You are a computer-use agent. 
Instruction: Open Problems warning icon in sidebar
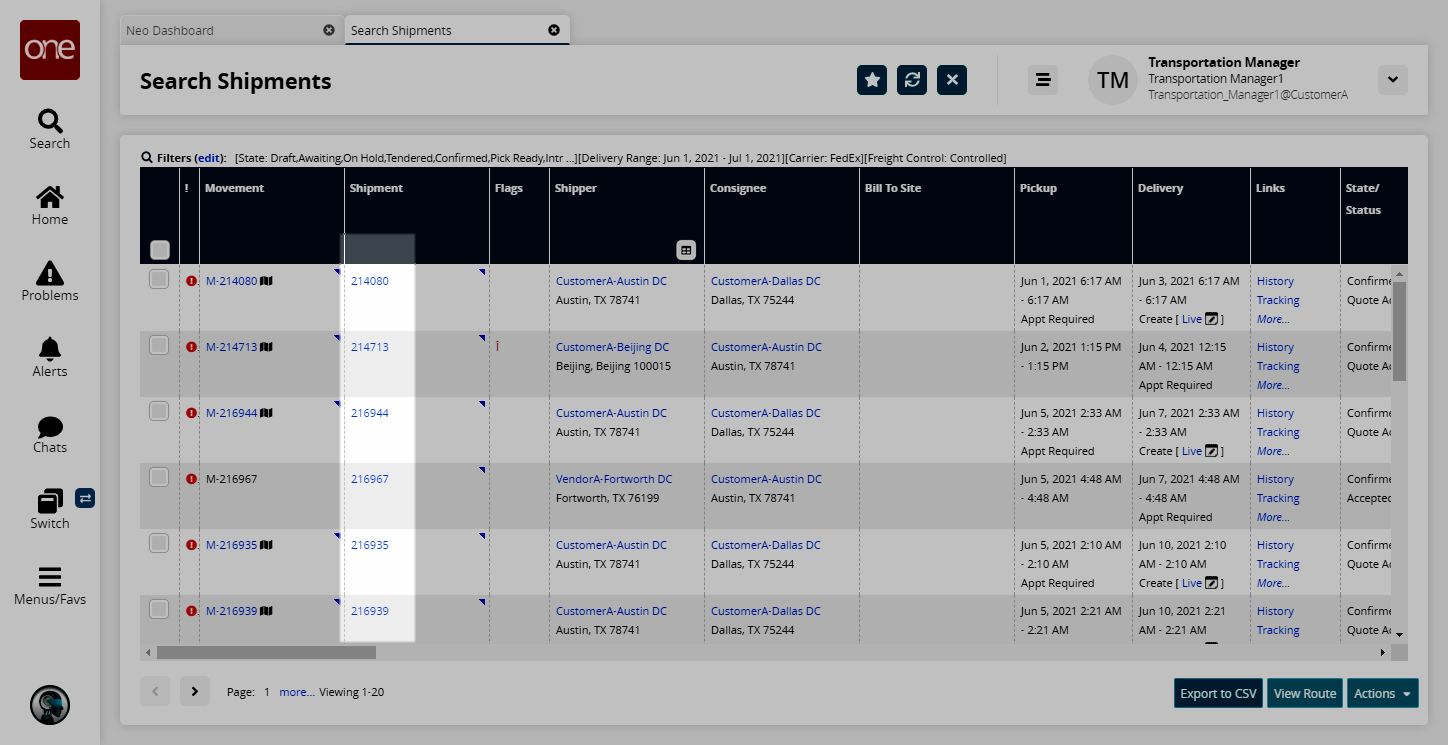(49, 272)
